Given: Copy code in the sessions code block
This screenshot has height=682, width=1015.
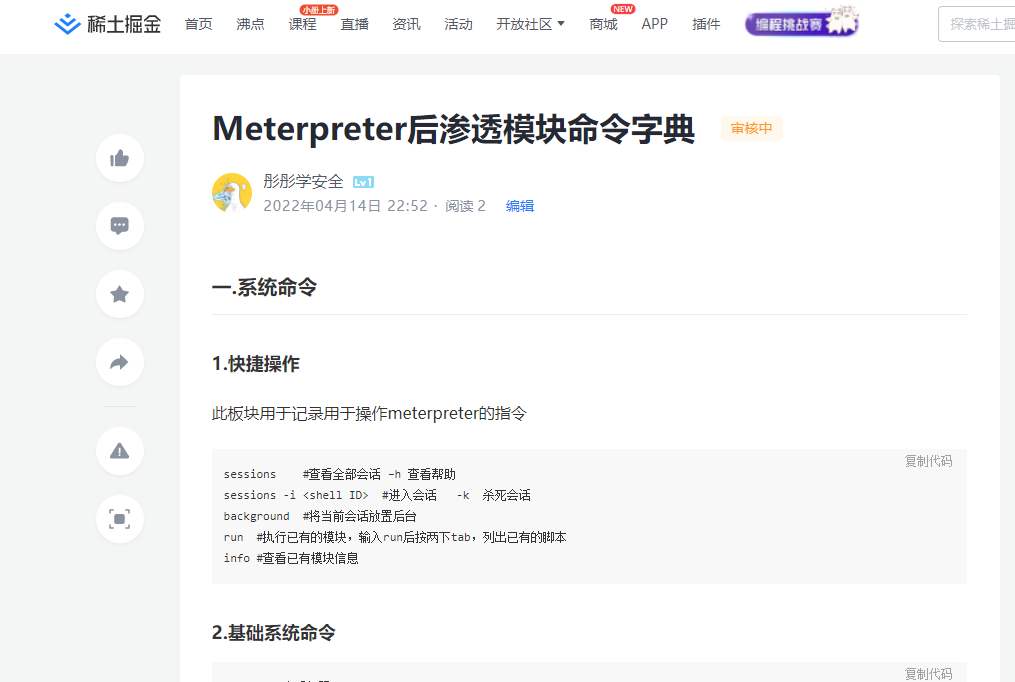Looking at the screenshot, I should click(x=928, y=461).
